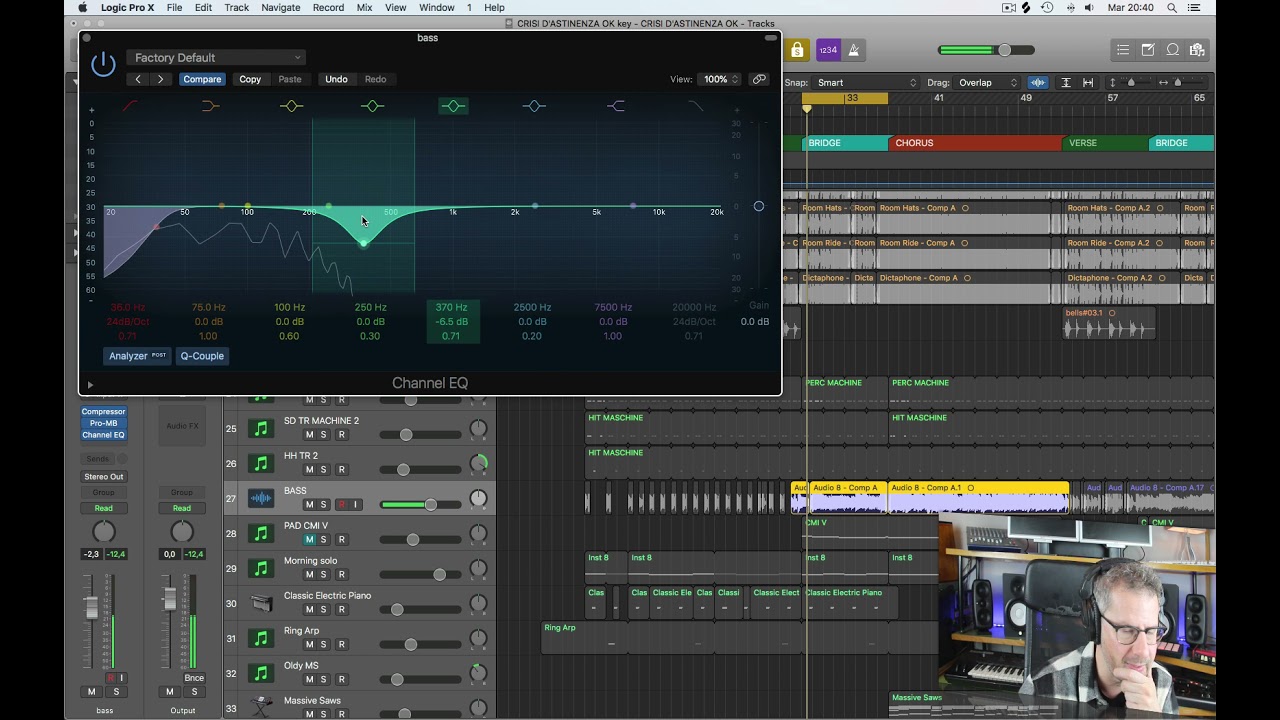This screenshot has width=1280, height=720.
Task: Open the Drag Overlap dropdown
Action: point(987,83)
